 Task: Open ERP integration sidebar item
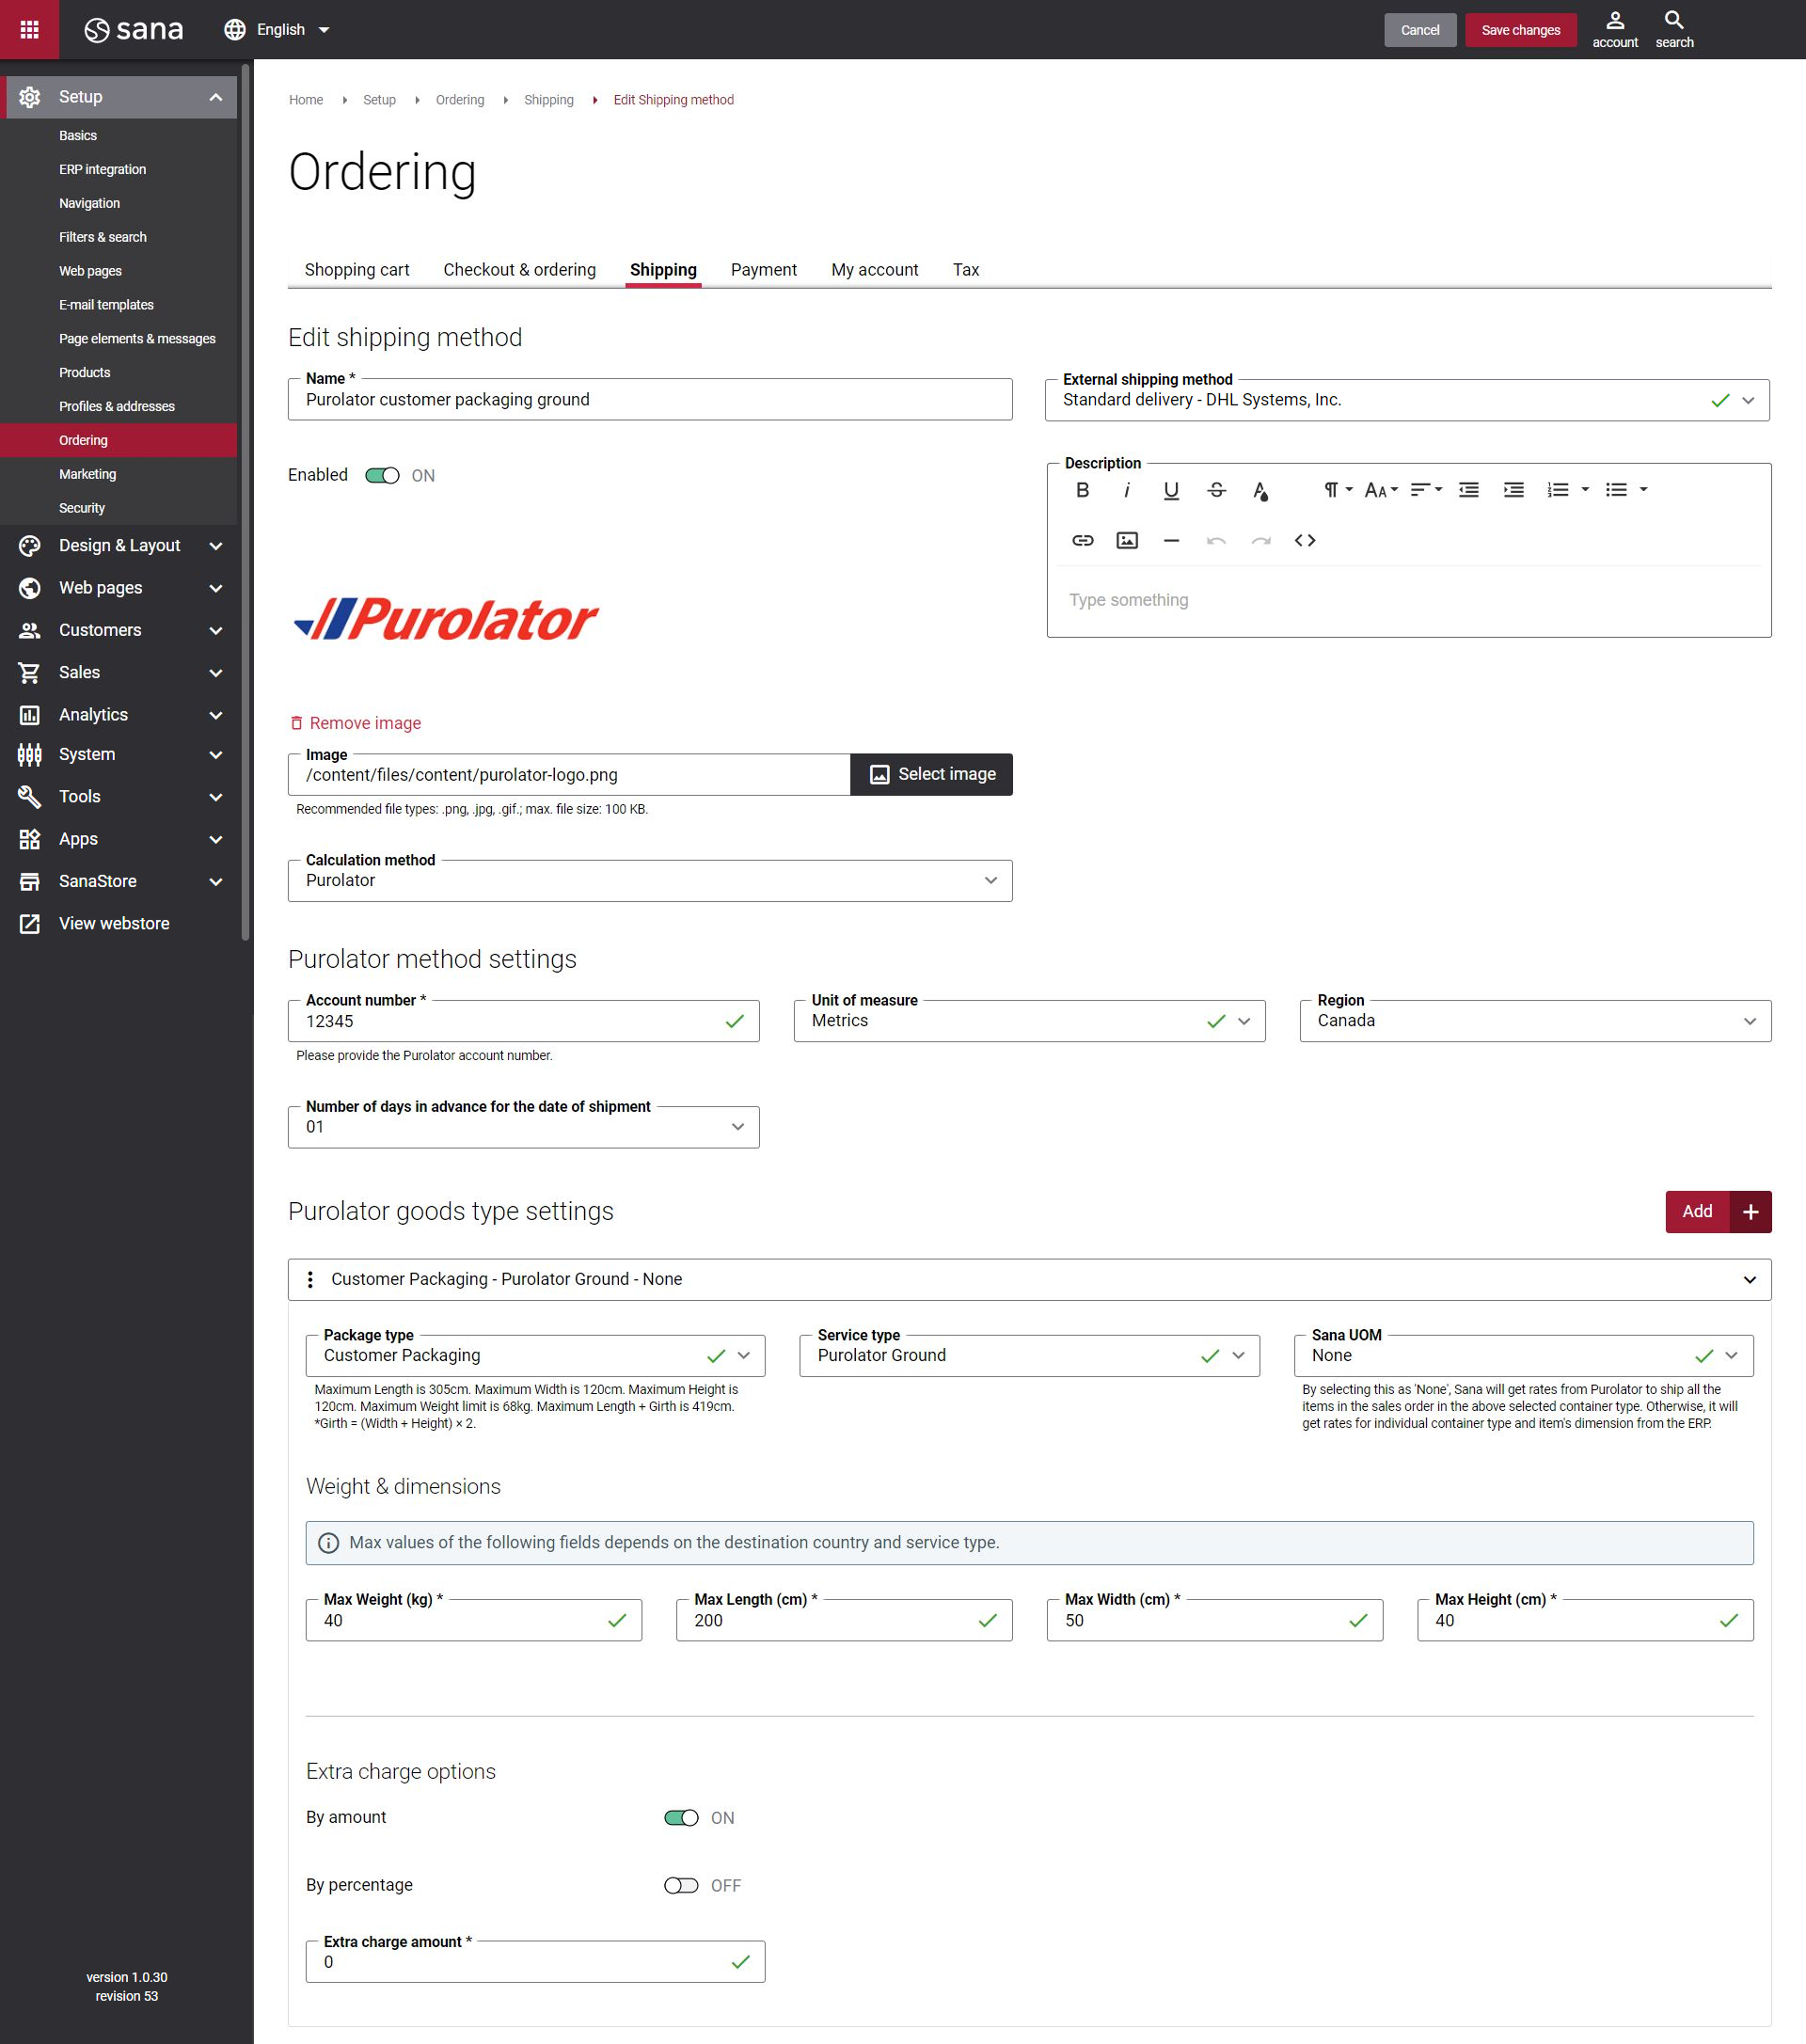pyautogui.click(x=102, y=170)
